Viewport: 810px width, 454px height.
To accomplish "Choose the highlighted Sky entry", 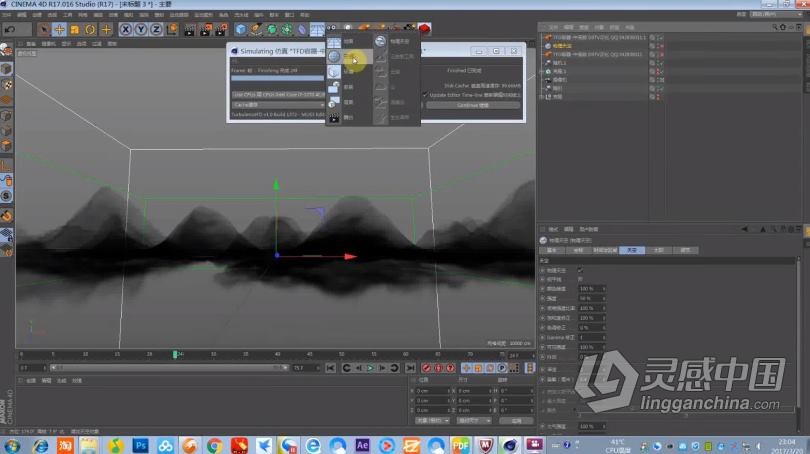I will point(349,56).
